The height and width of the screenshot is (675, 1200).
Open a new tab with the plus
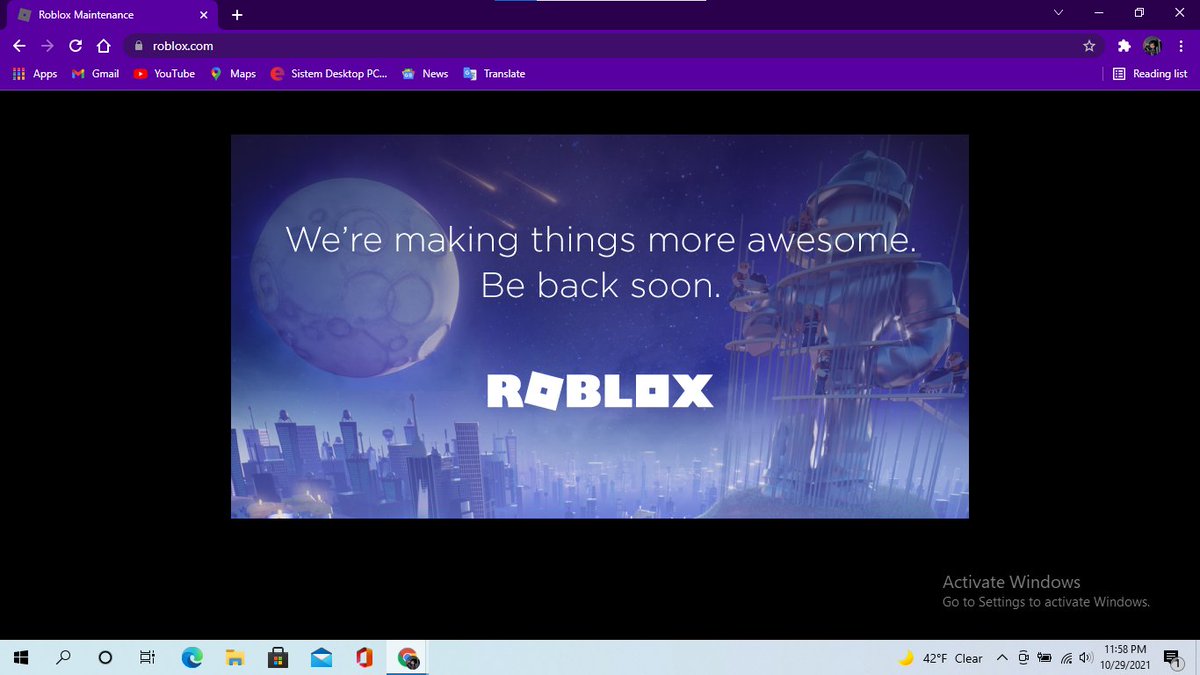(237, 15)
